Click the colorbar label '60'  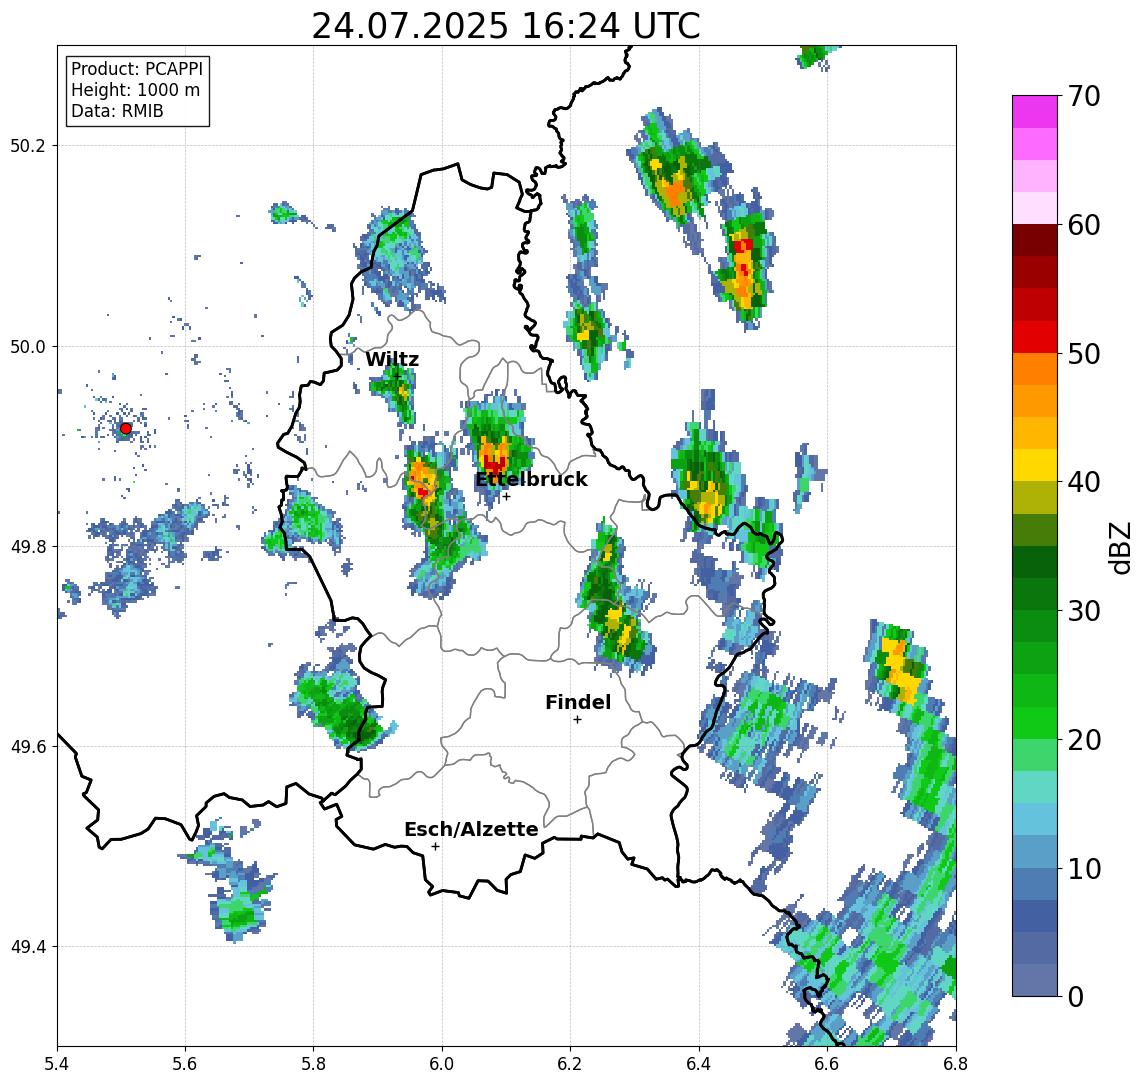tap(1084, 226)
